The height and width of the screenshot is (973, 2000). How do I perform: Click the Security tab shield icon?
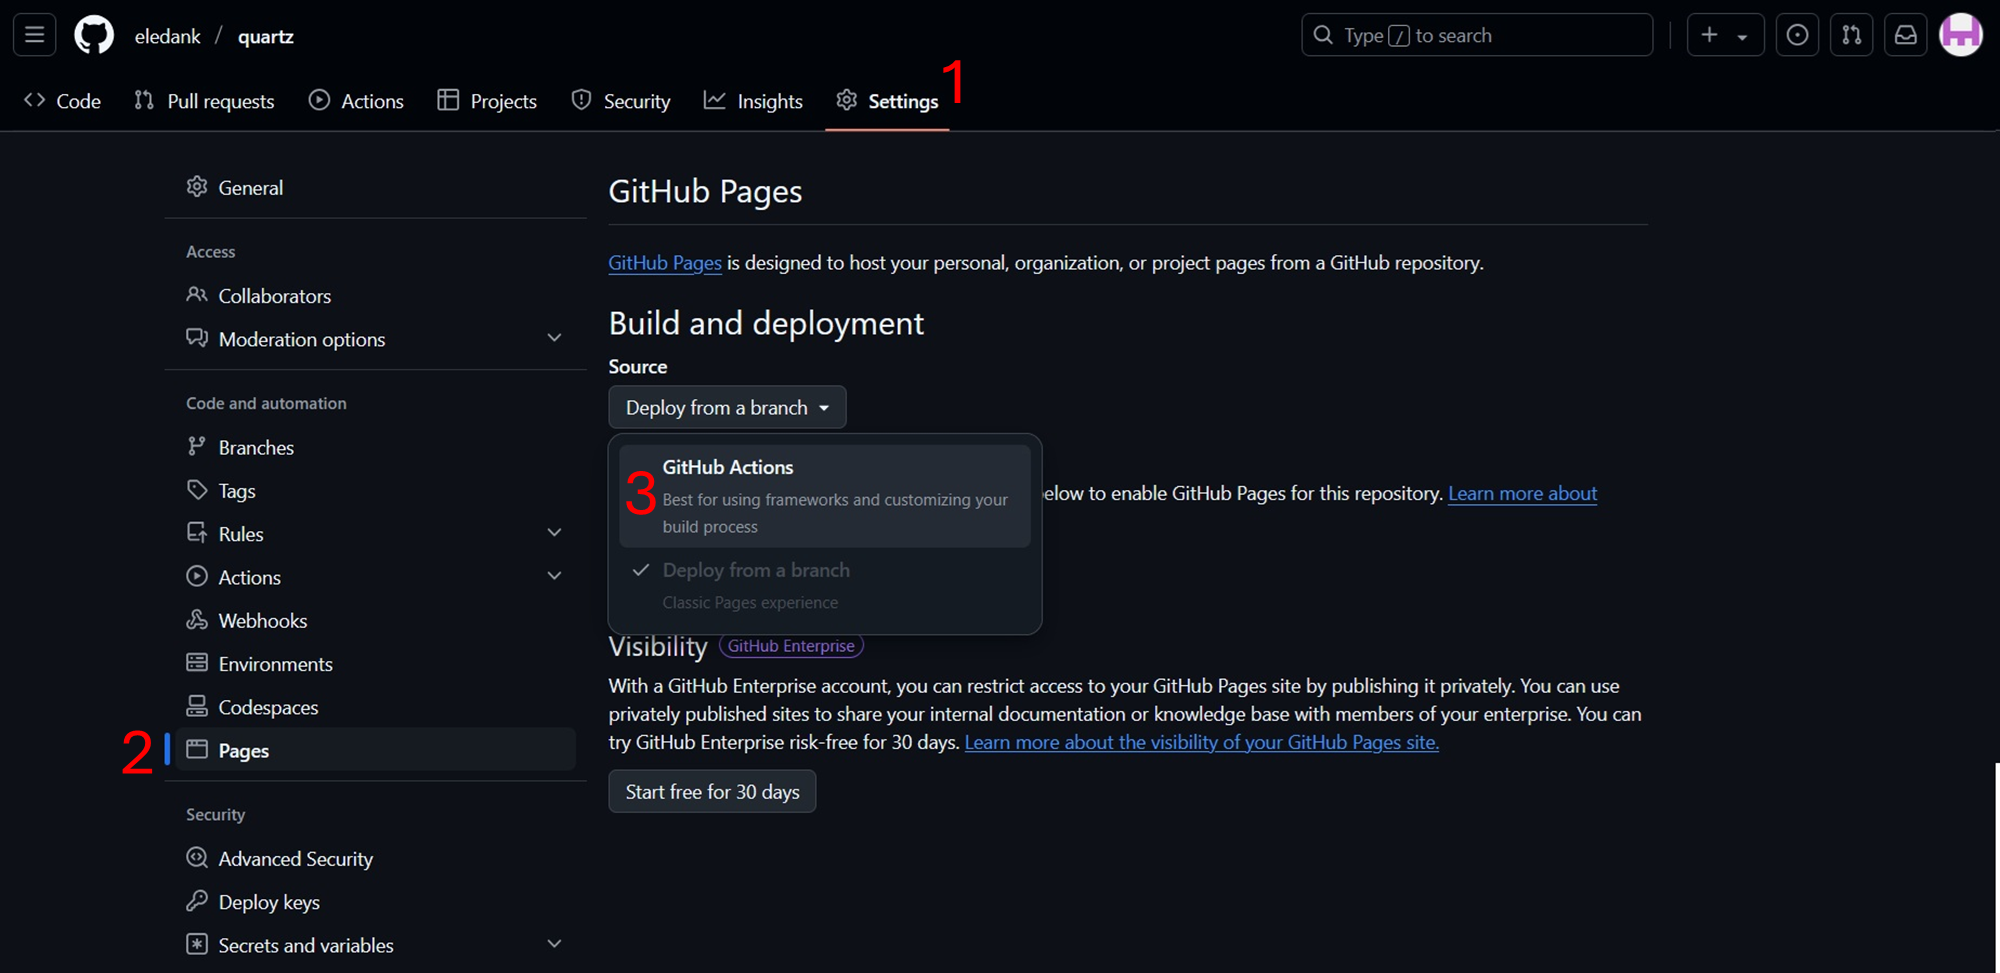[x=581, y=100]
